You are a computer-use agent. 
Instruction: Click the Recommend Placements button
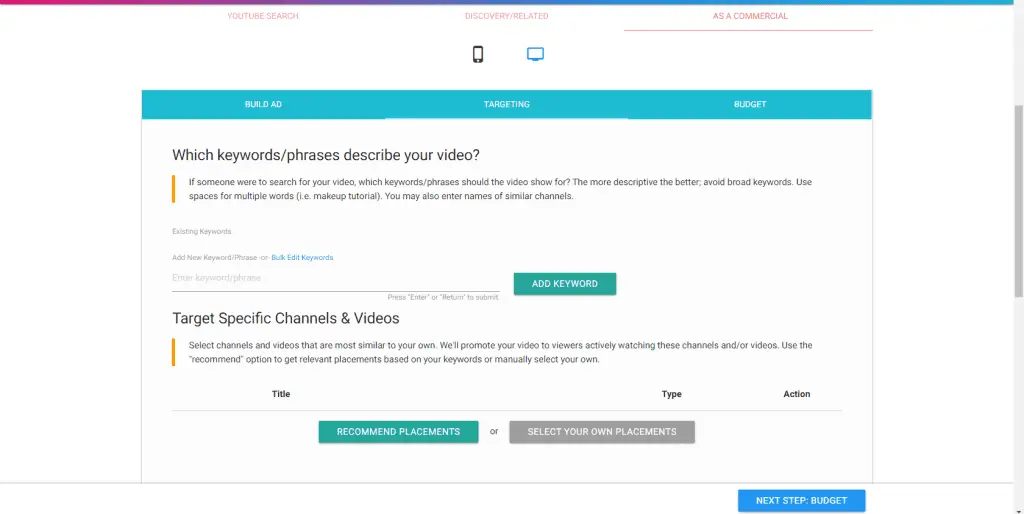398,432
